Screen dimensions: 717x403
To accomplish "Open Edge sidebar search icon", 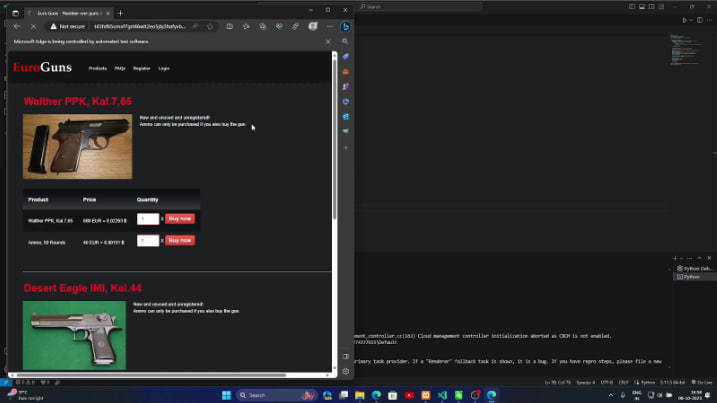I will click(x=346, y=42).
